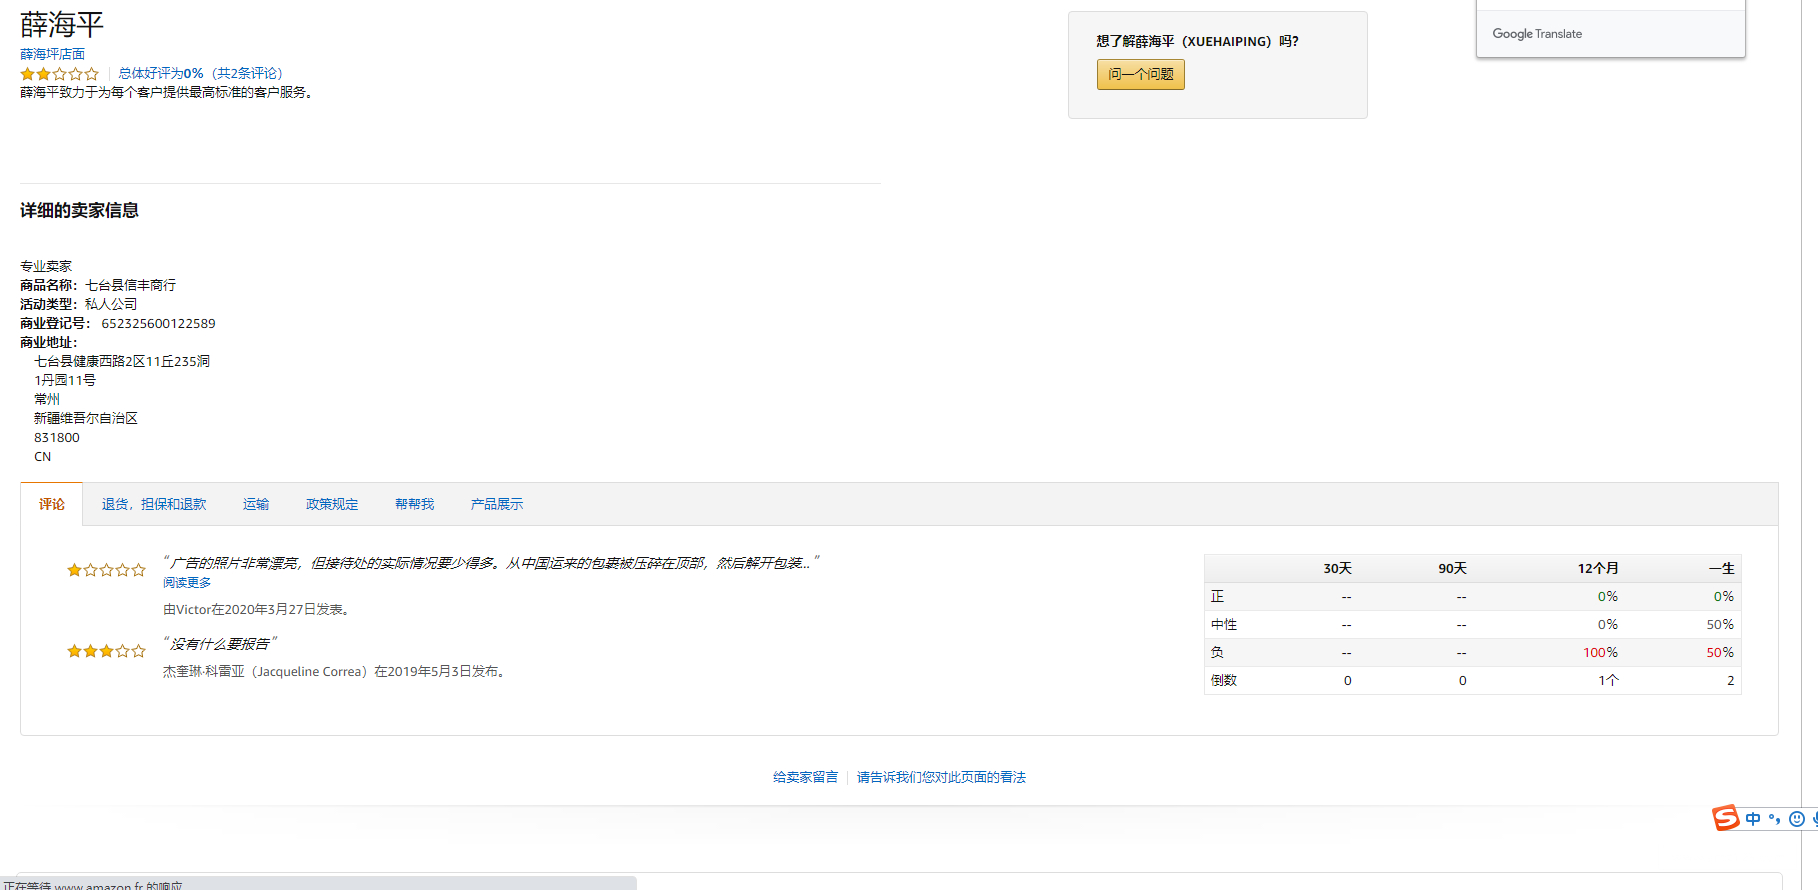
Task: Click address line 七台县健康西路2区11丘235洞
Action: 122,361
